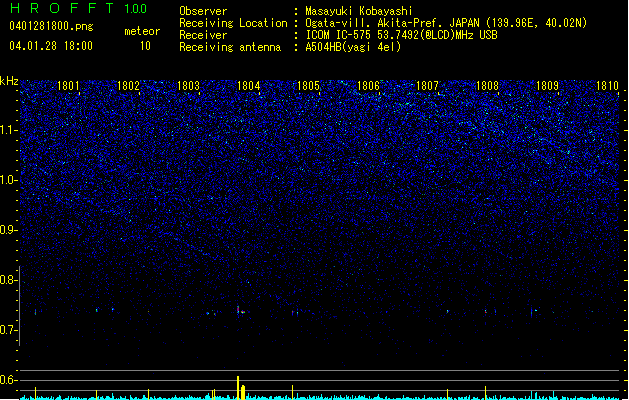Select the Ogata-vill. Akita-Pref. JAPAN location text
Viewport: 629px width, 400px height.
[x=446, y=23]
